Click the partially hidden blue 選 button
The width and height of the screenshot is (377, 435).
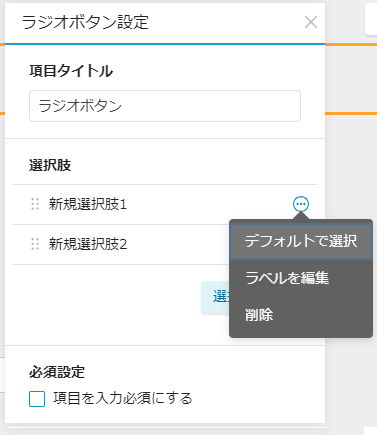tap(215, 297)
